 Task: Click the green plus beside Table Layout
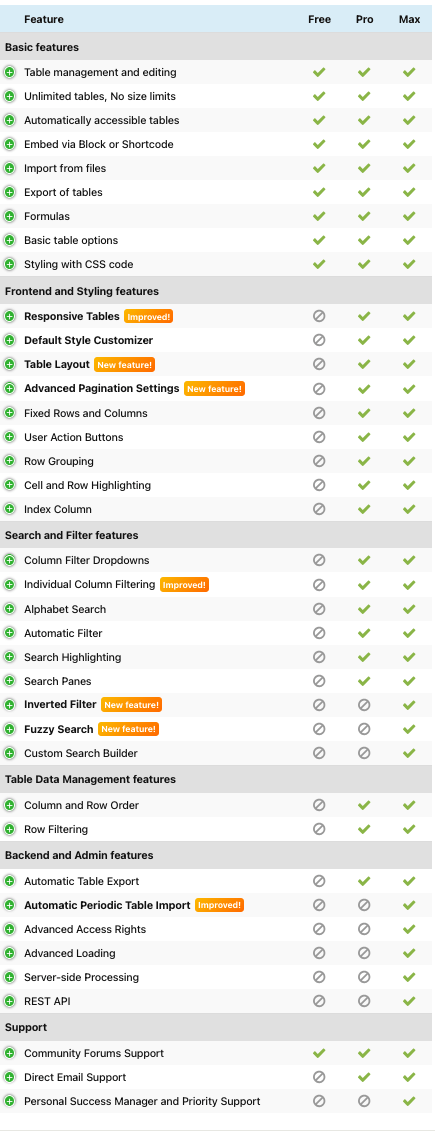[x=9, y=364]
